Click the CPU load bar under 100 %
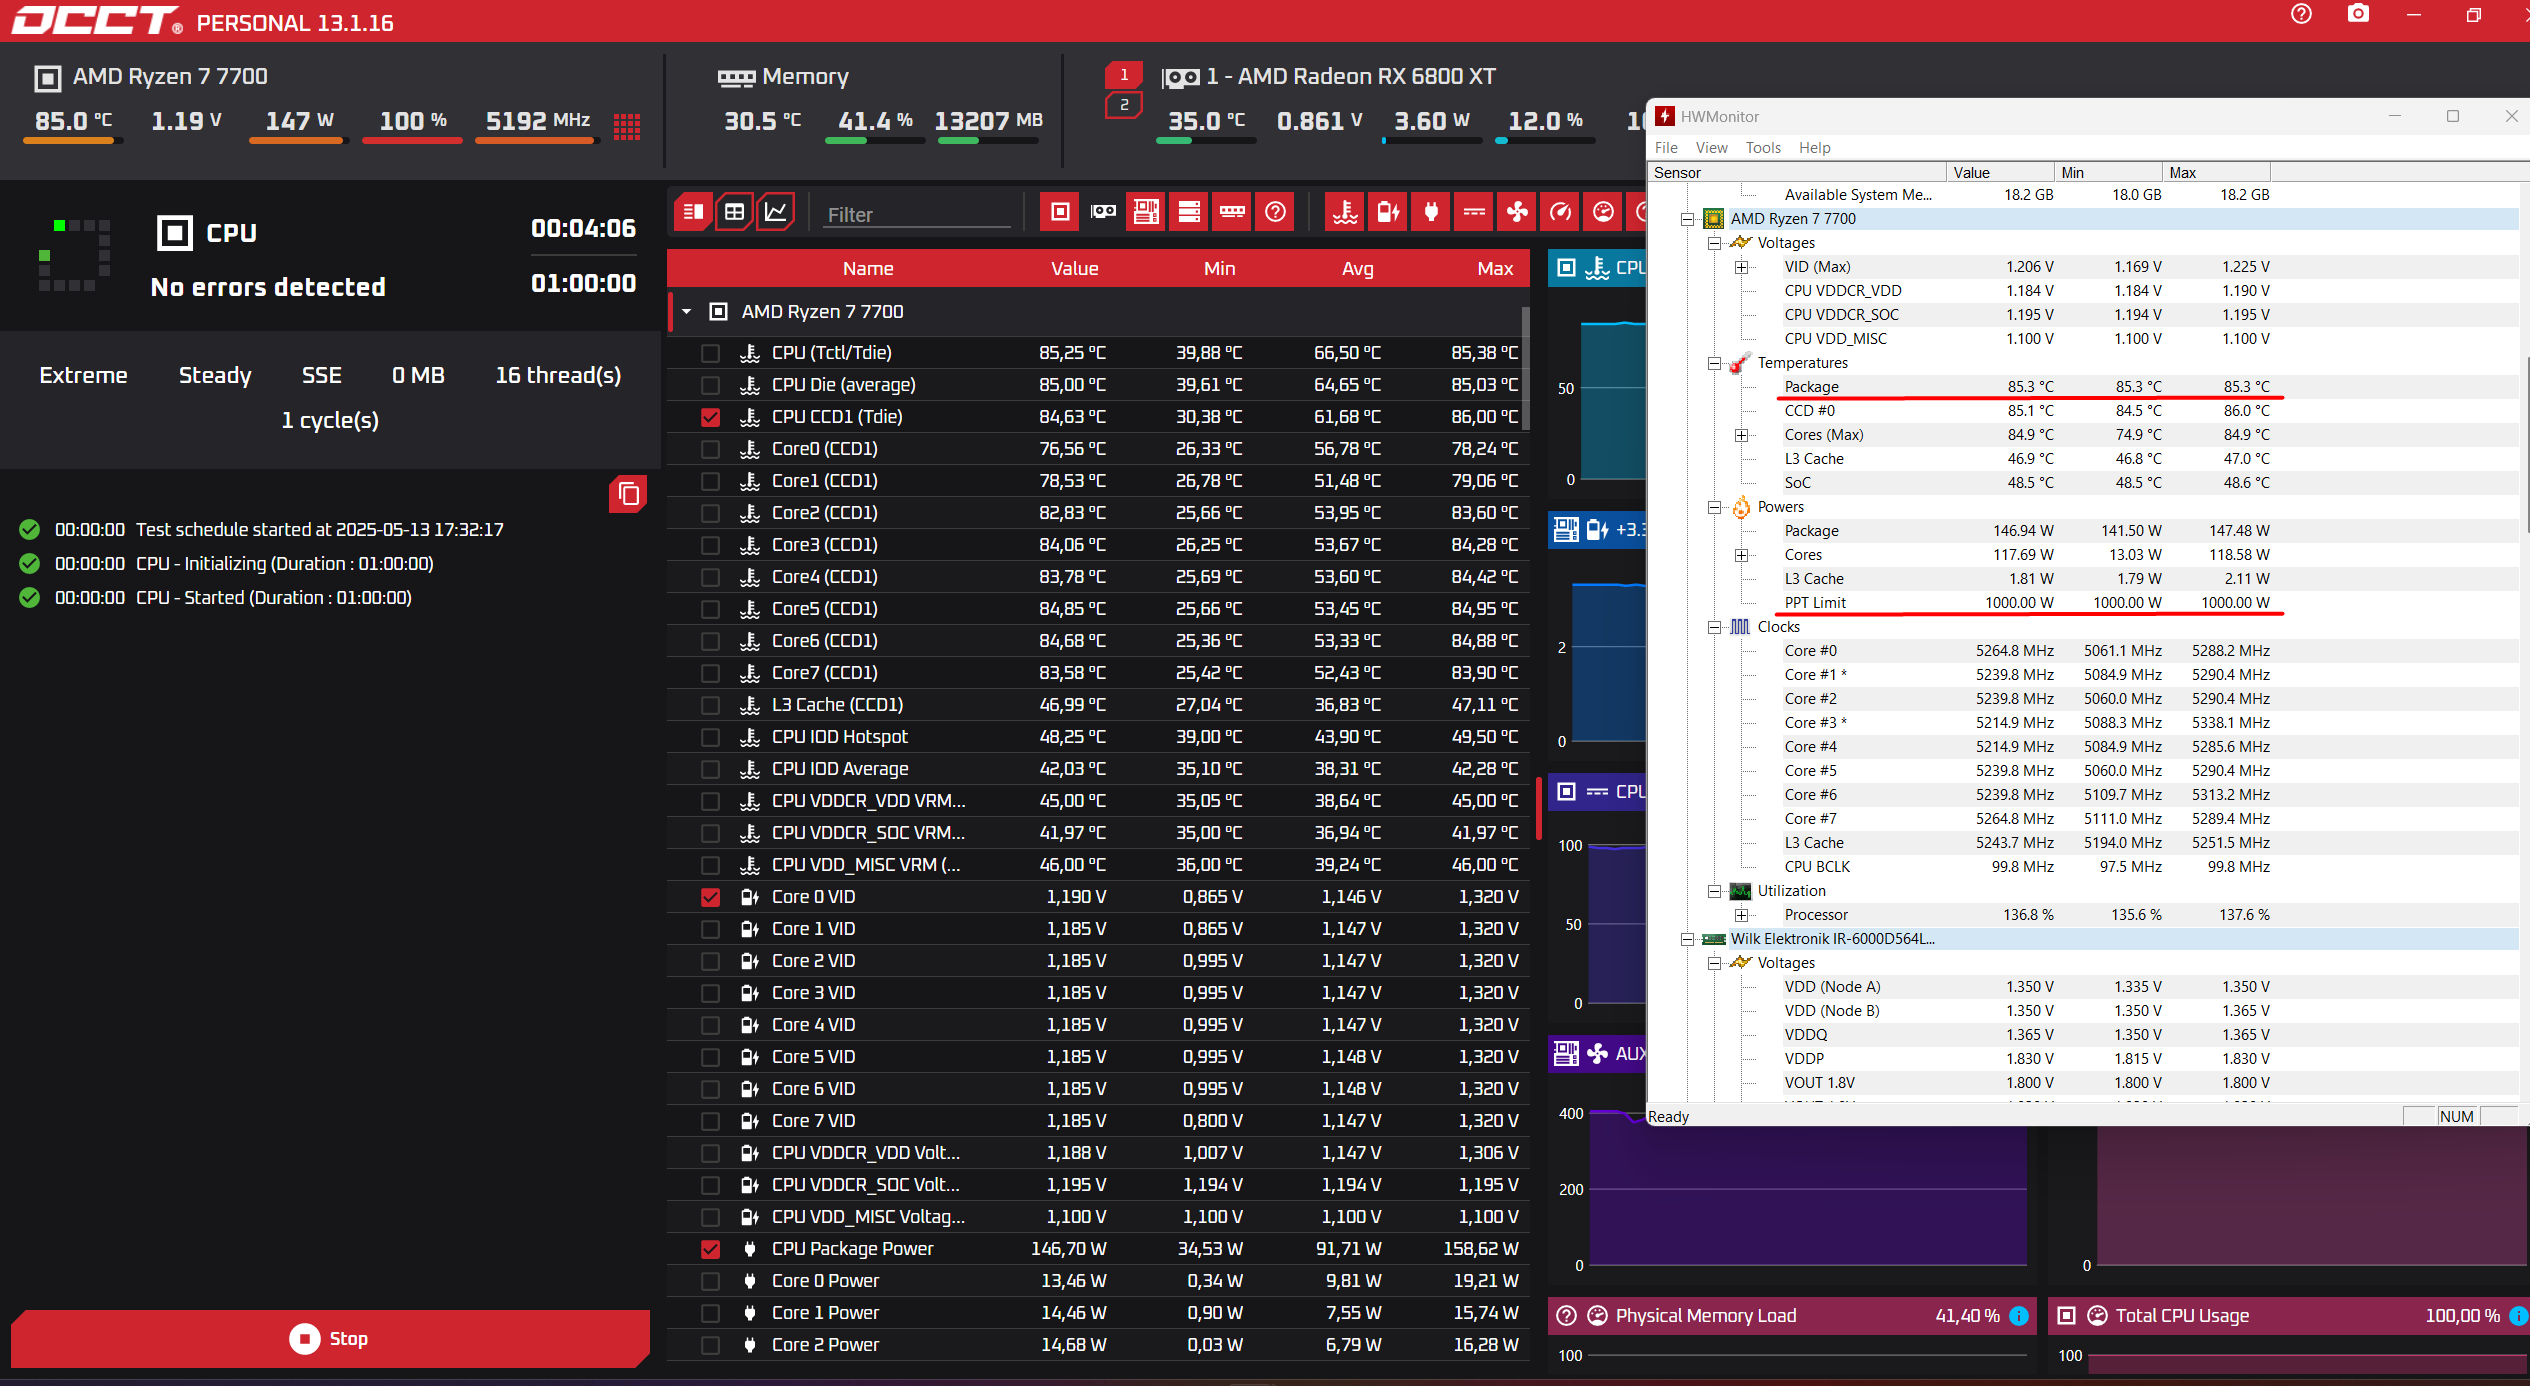The height and width of the screenshot is (1386, 2530). point(412,141)
